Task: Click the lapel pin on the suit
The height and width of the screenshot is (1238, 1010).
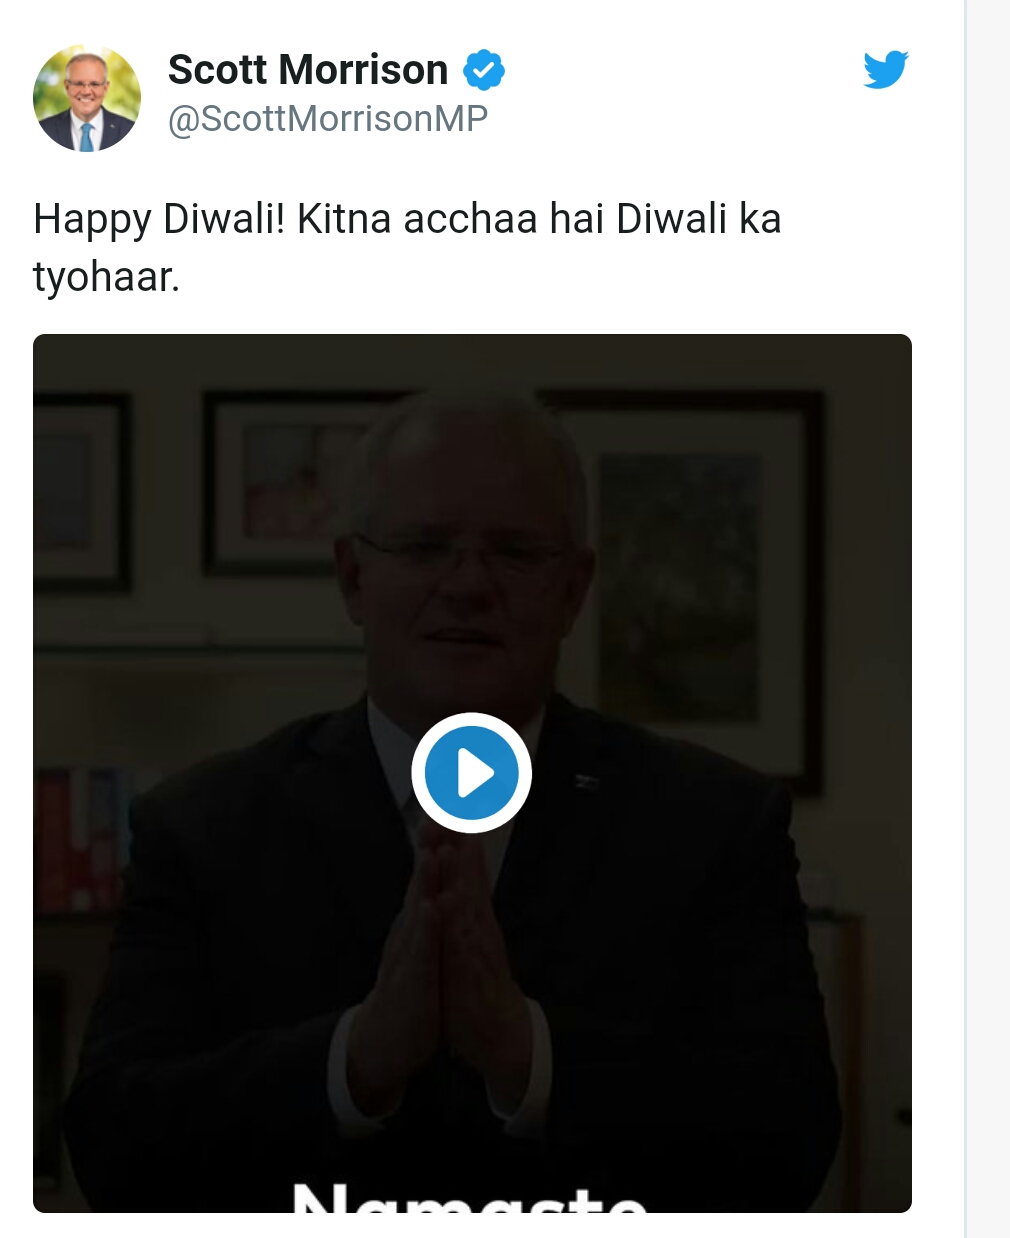Action: tap(584, 781)
